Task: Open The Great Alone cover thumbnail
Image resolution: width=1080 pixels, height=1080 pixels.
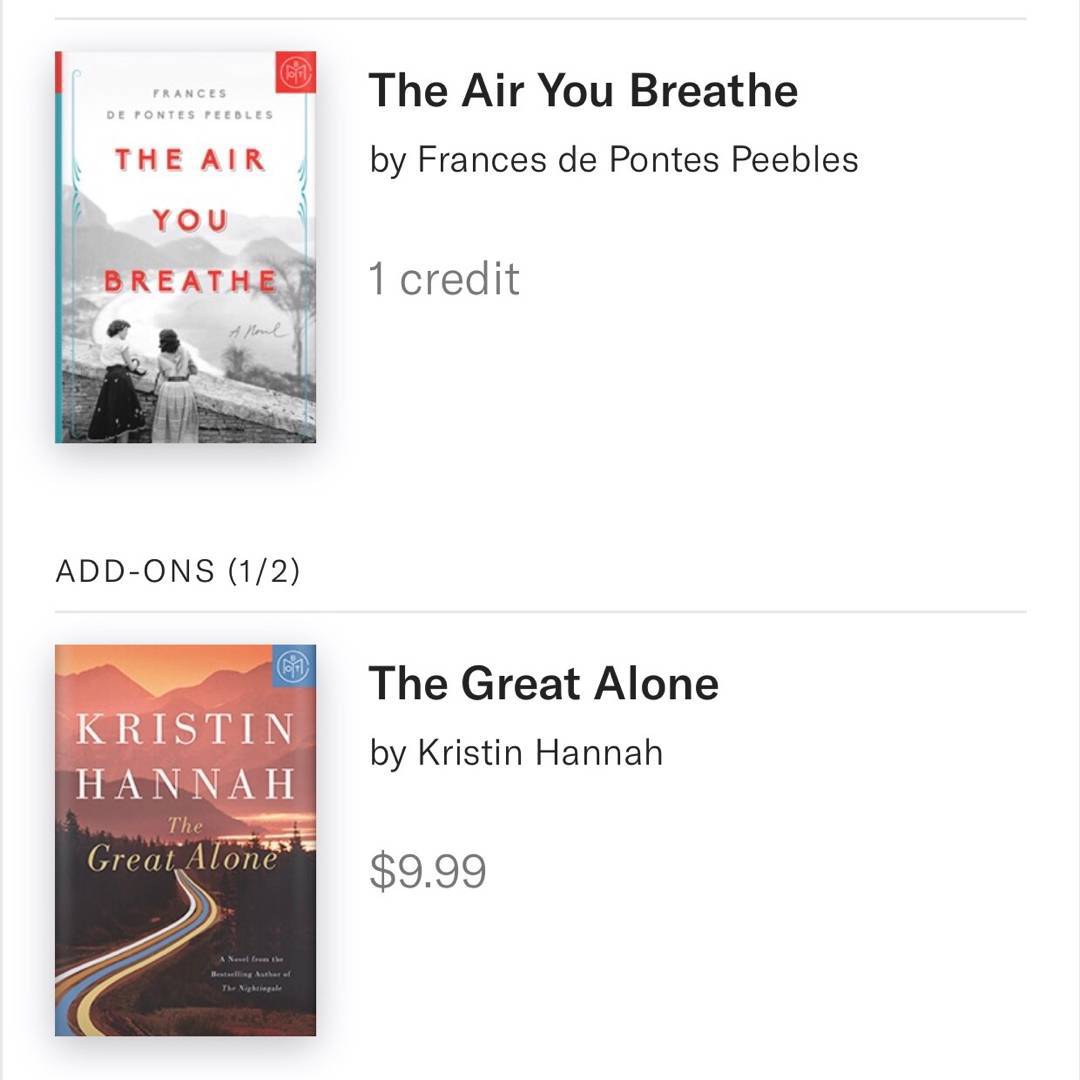Action: (186, 840)
